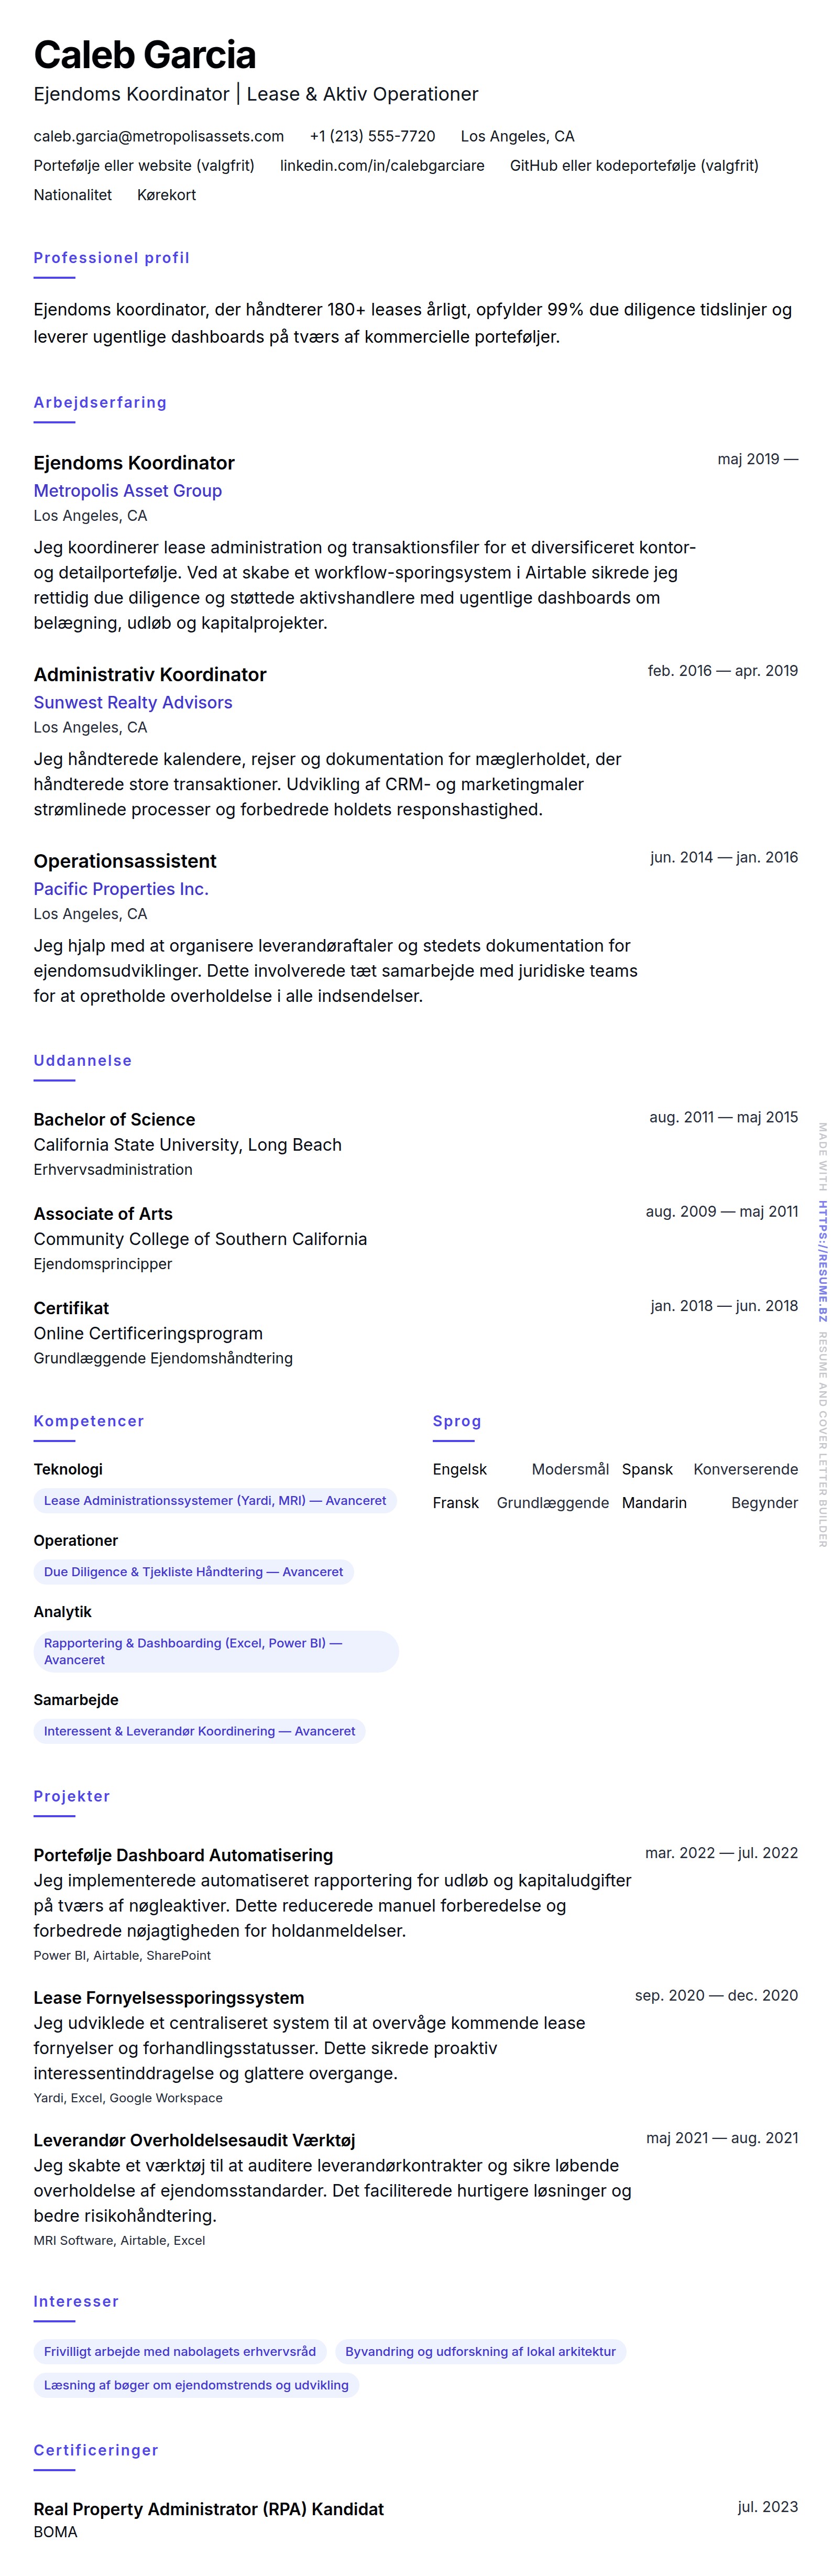Open the Pacific Properties Inc. company link
Screen dimensions: 832x2576
coord(121,888)
